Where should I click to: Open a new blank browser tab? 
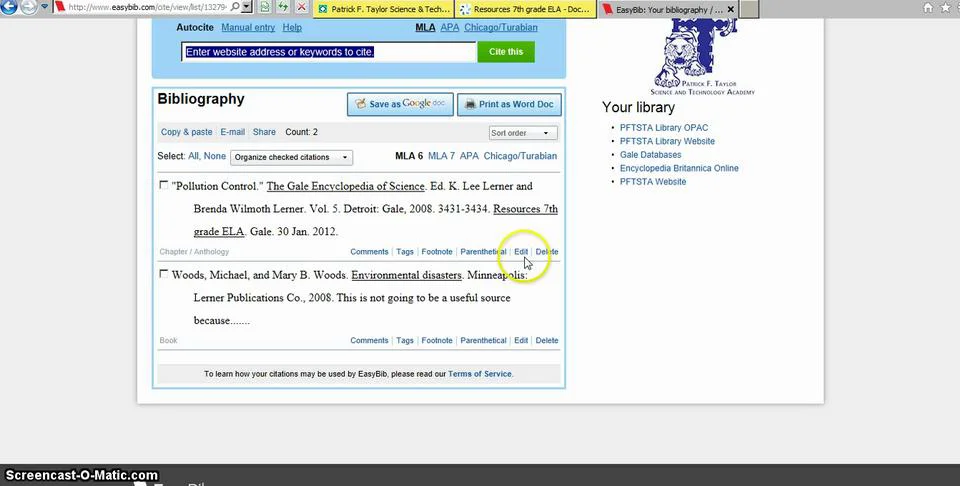point(749,9)
